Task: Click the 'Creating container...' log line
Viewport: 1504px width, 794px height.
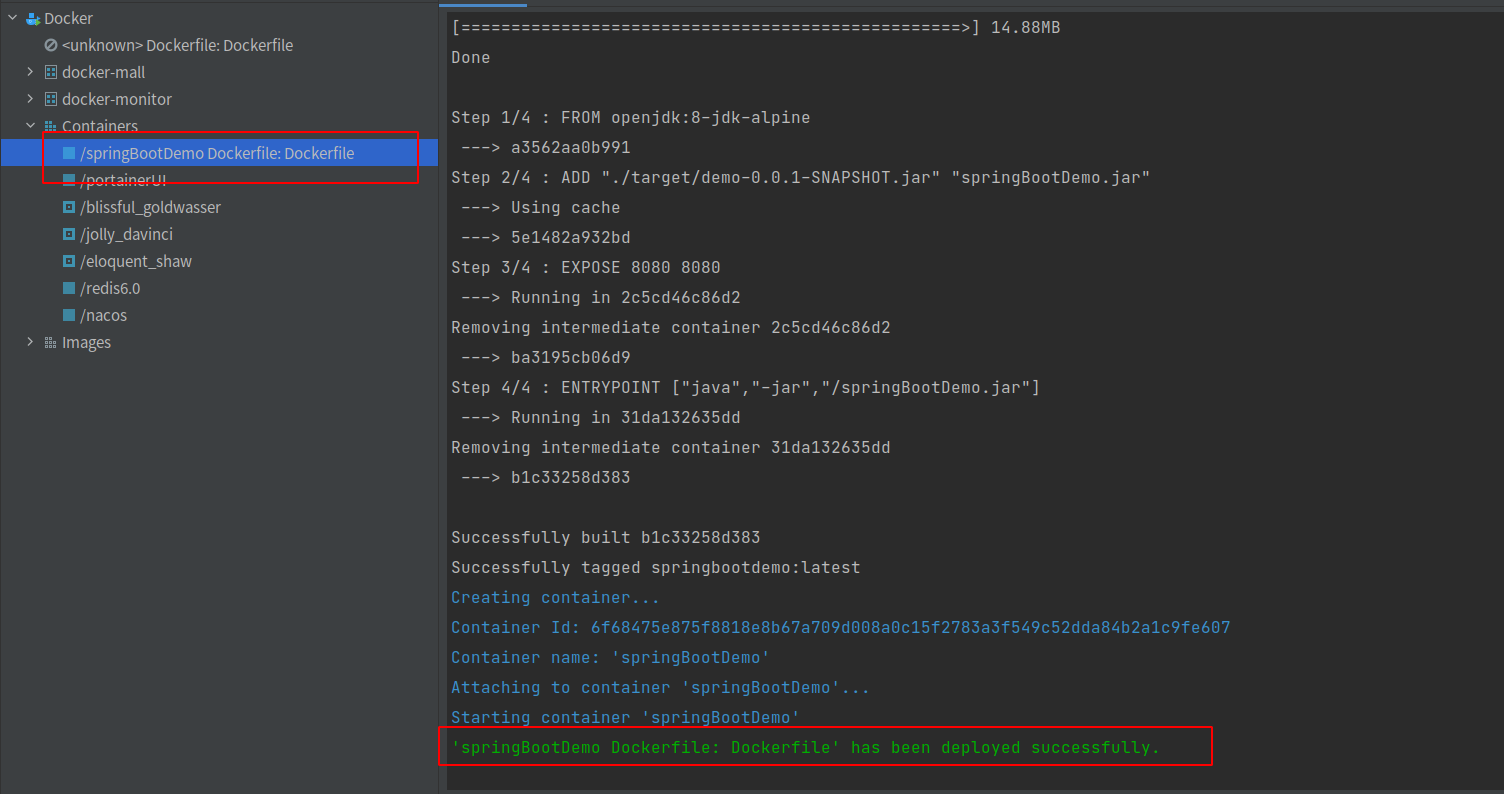Action: (555, 598)
